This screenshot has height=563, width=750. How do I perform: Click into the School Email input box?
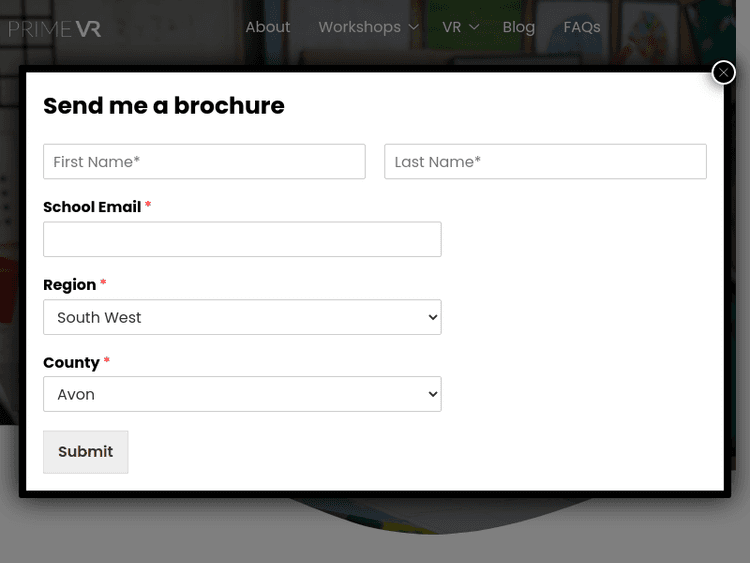pos(242,239)
